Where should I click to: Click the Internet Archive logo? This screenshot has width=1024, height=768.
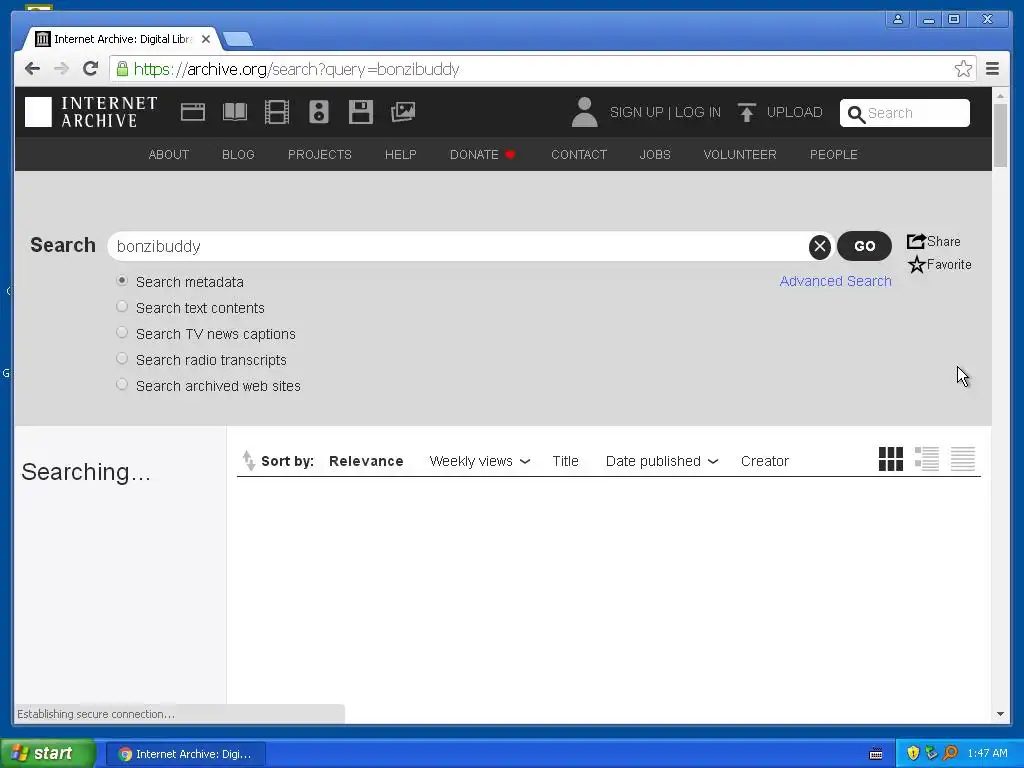(x=91, y=112)
